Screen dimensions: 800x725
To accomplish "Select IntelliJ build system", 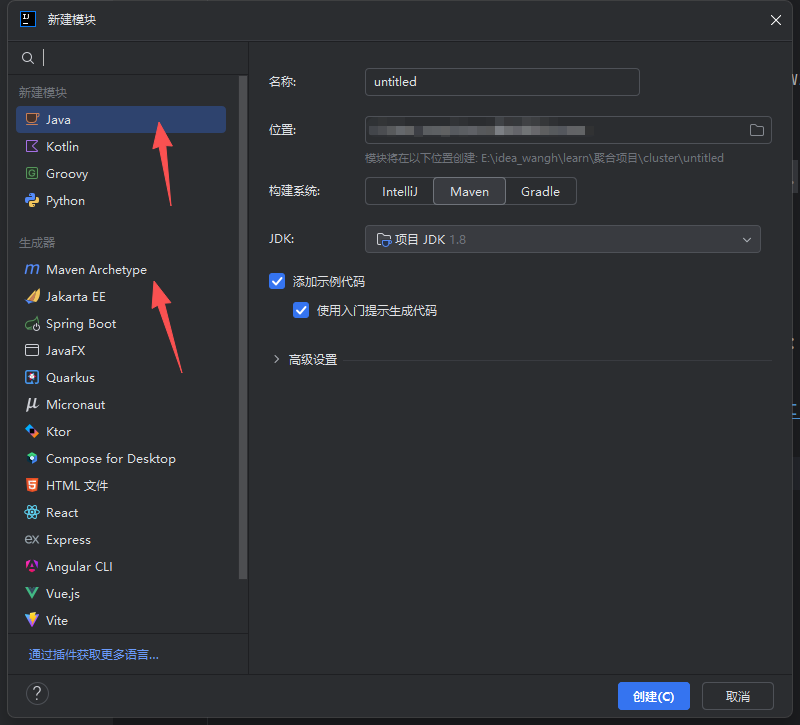I will point(399,191).
